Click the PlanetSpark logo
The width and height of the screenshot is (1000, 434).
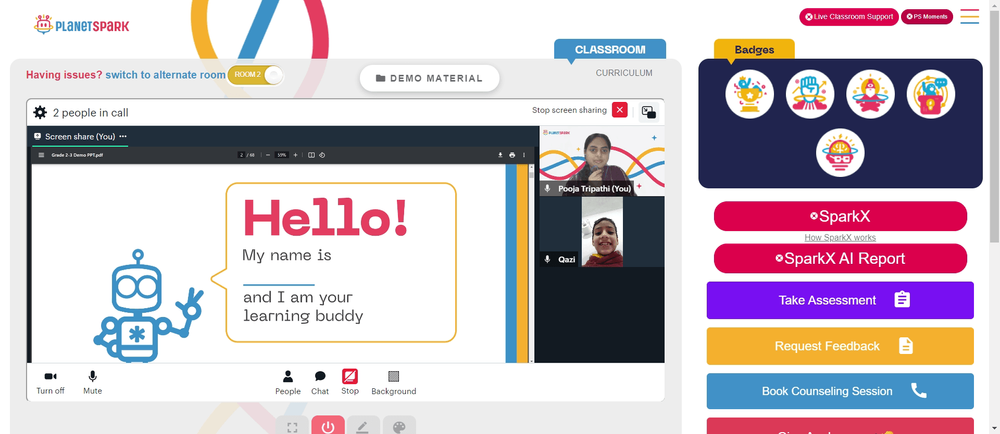click(81, 25)
